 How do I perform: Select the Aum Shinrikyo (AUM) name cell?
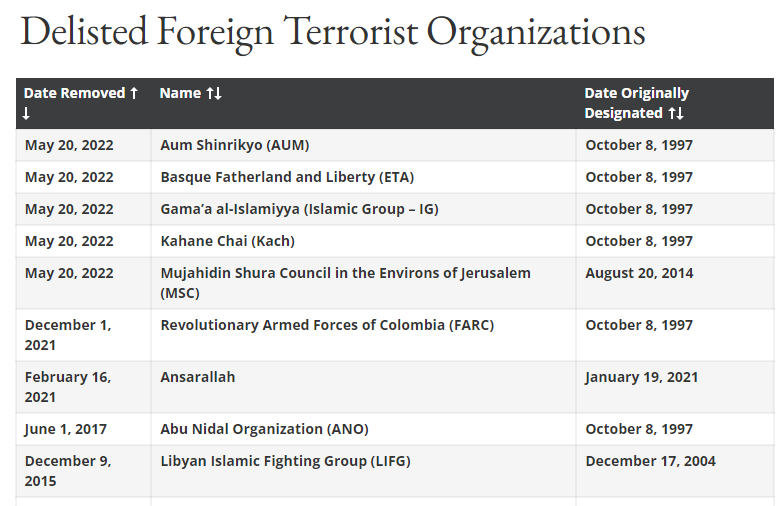234,145
